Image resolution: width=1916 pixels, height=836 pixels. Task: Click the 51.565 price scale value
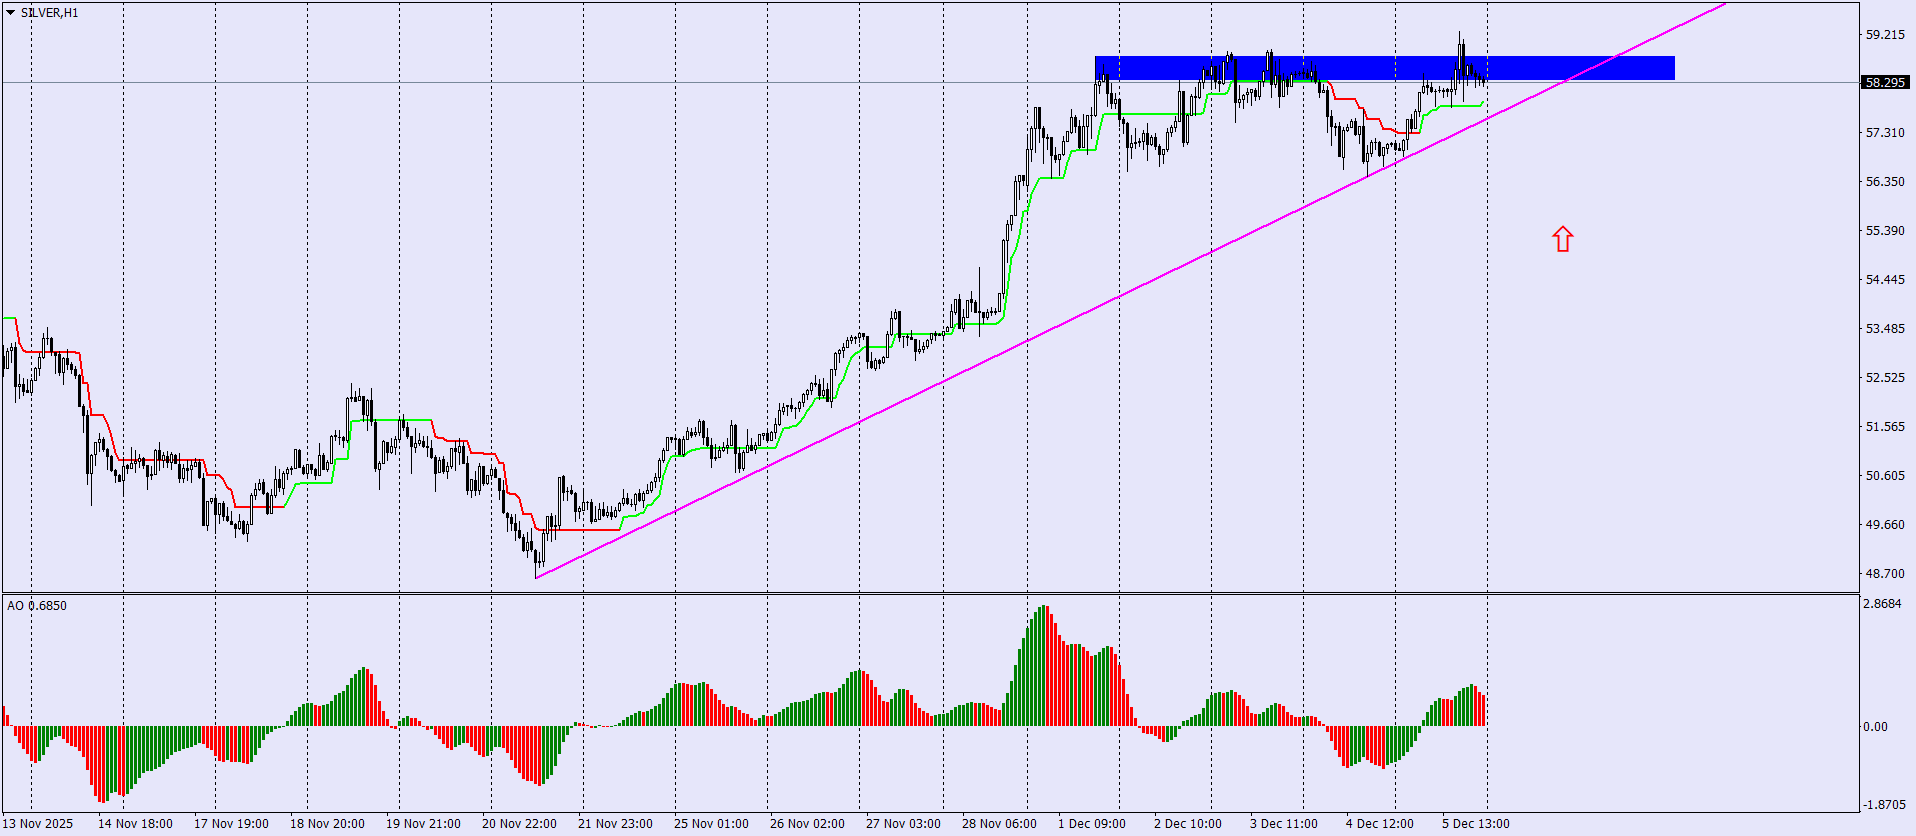pyautogui.click(x=1885, y=427)
